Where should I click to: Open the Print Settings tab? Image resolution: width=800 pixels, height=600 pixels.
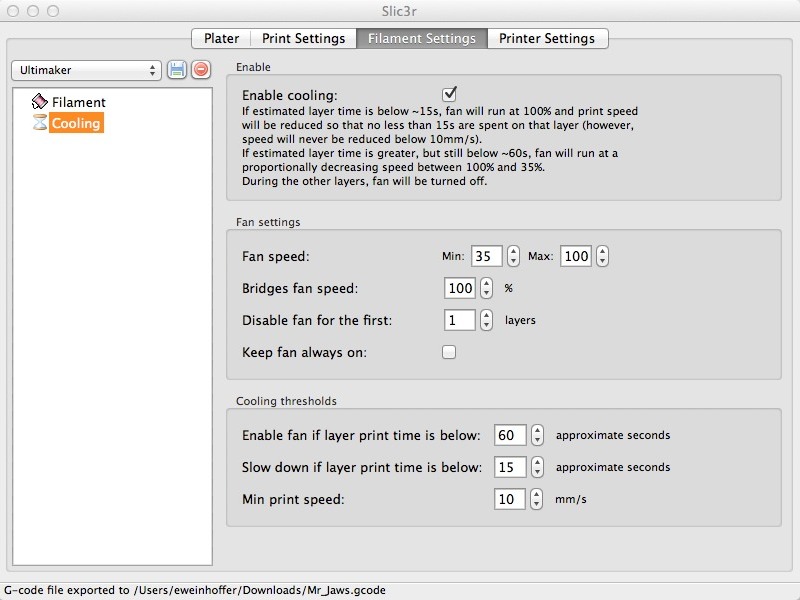(304, 38)
